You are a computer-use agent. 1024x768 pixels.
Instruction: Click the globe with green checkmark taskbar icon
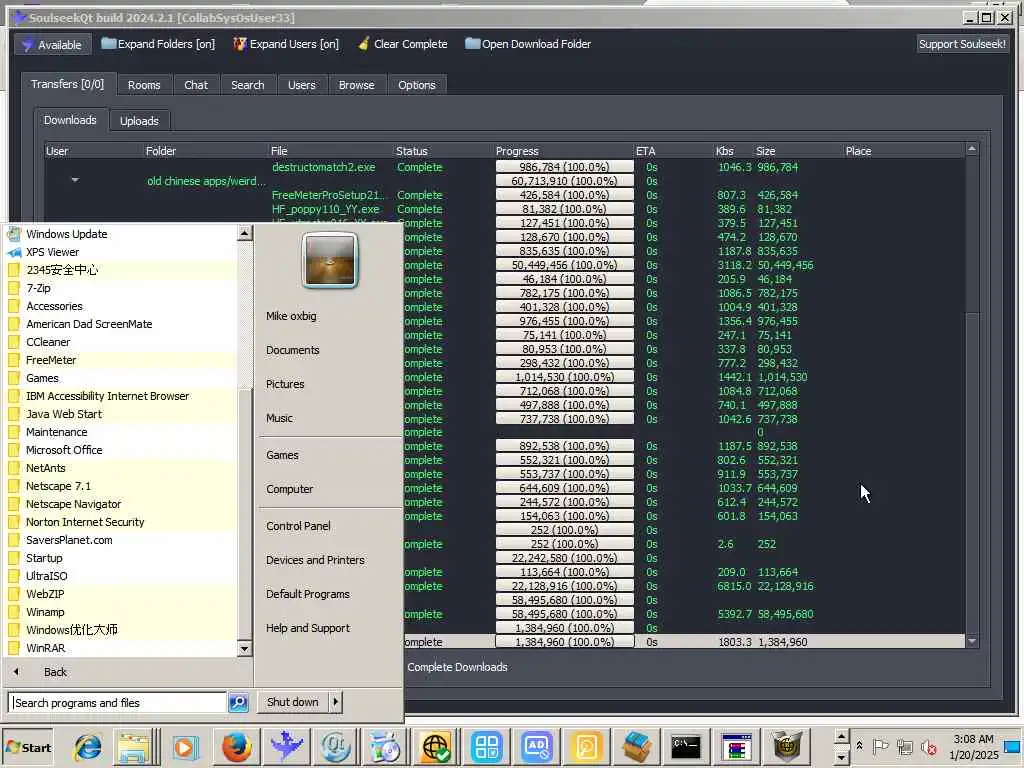[x=435, y=746]
